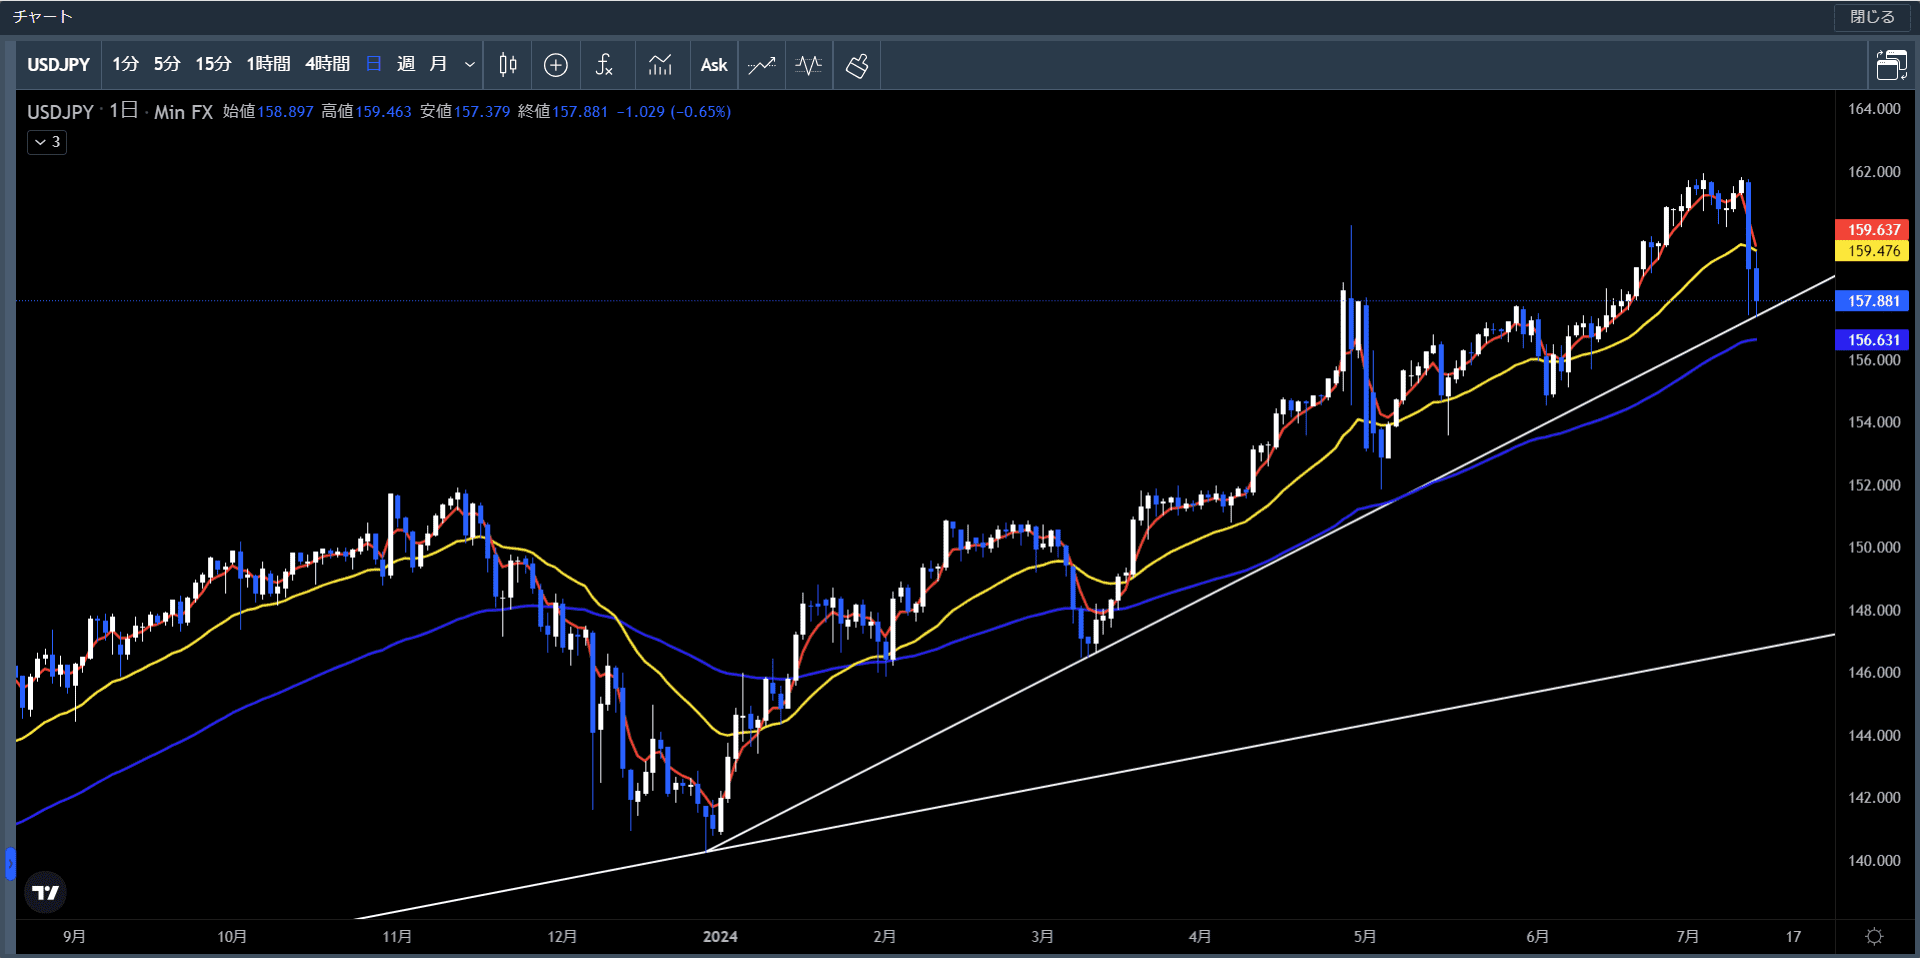Click the brush clear-drawings icon
1920x958 pixels.
click(857, 65)
